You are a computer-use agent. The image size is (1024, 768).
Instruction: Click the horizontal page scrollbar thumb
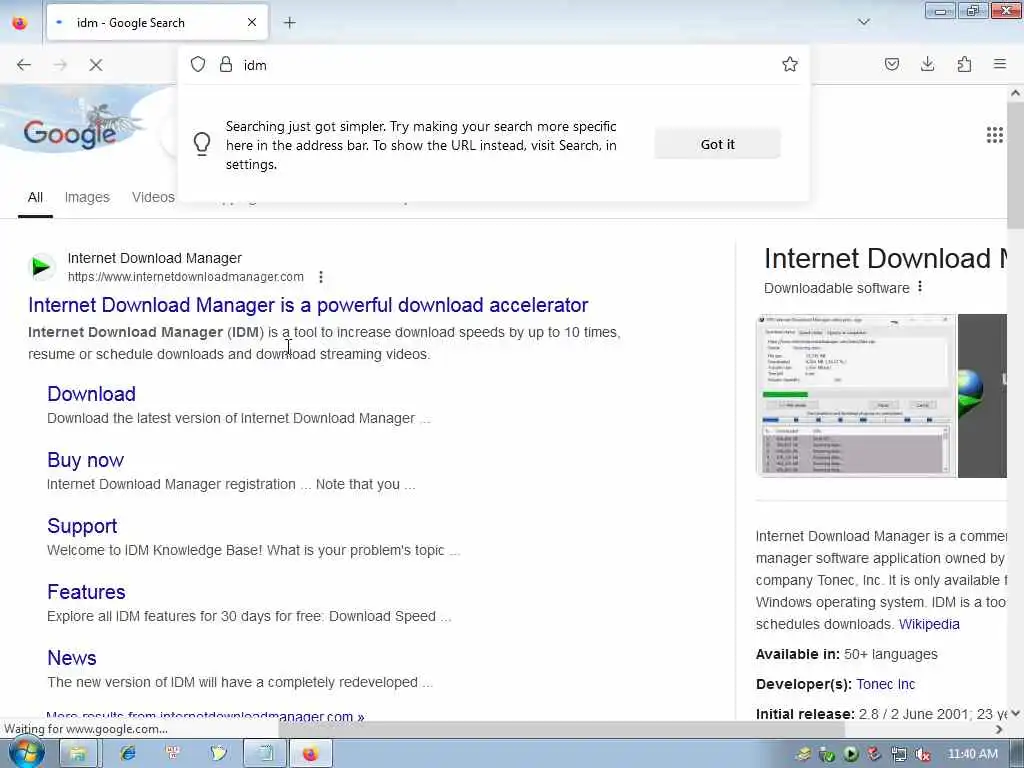pyautogui.click(x=562, y=729)
